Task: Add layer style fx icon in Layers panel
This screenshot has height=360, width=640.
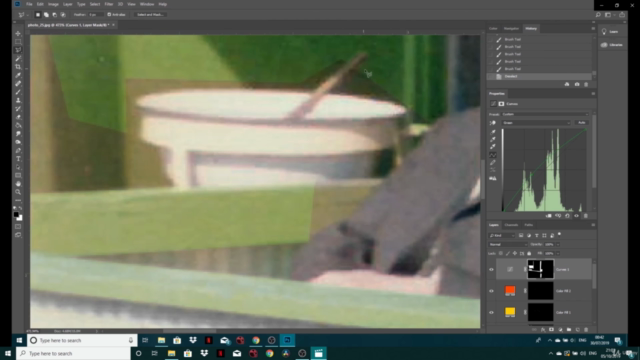Action: (x=543, y=329)
